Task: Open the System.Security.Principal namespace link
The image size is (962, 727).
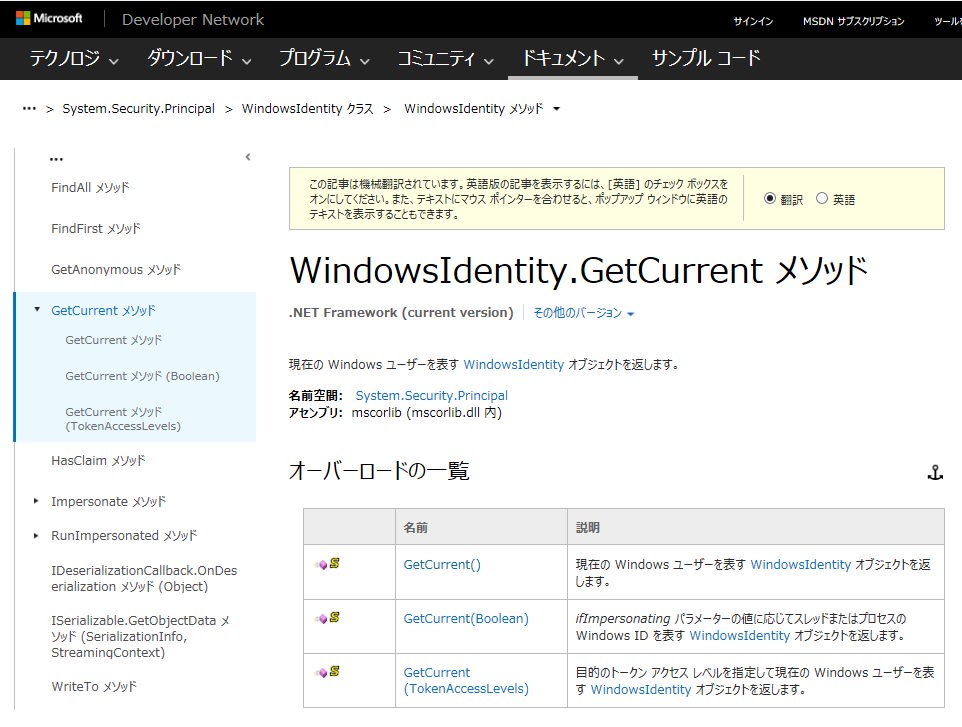Action: click(x=431, y=396)
